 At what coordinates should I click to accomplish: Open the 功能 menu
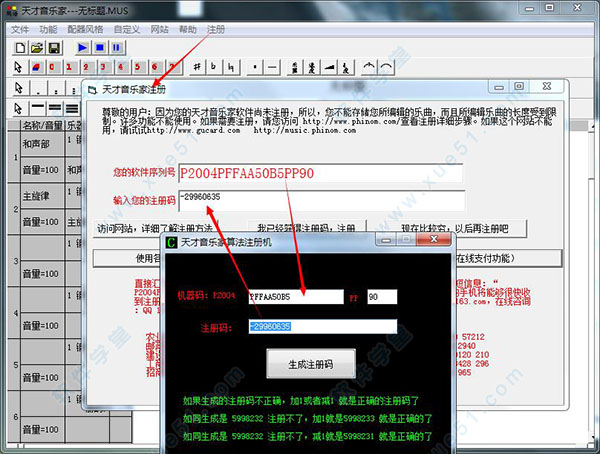pyautogui.click(x=48, y=29)
